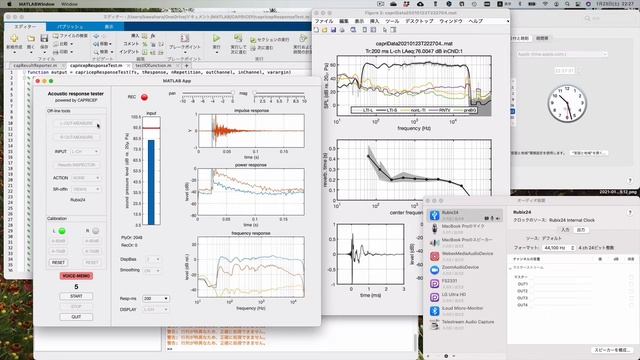Click the Wi-Fi icon in macOS menu bar
The width and height of the screenshot is (640, 360).
pyautogui.click(x=545, y=4)
